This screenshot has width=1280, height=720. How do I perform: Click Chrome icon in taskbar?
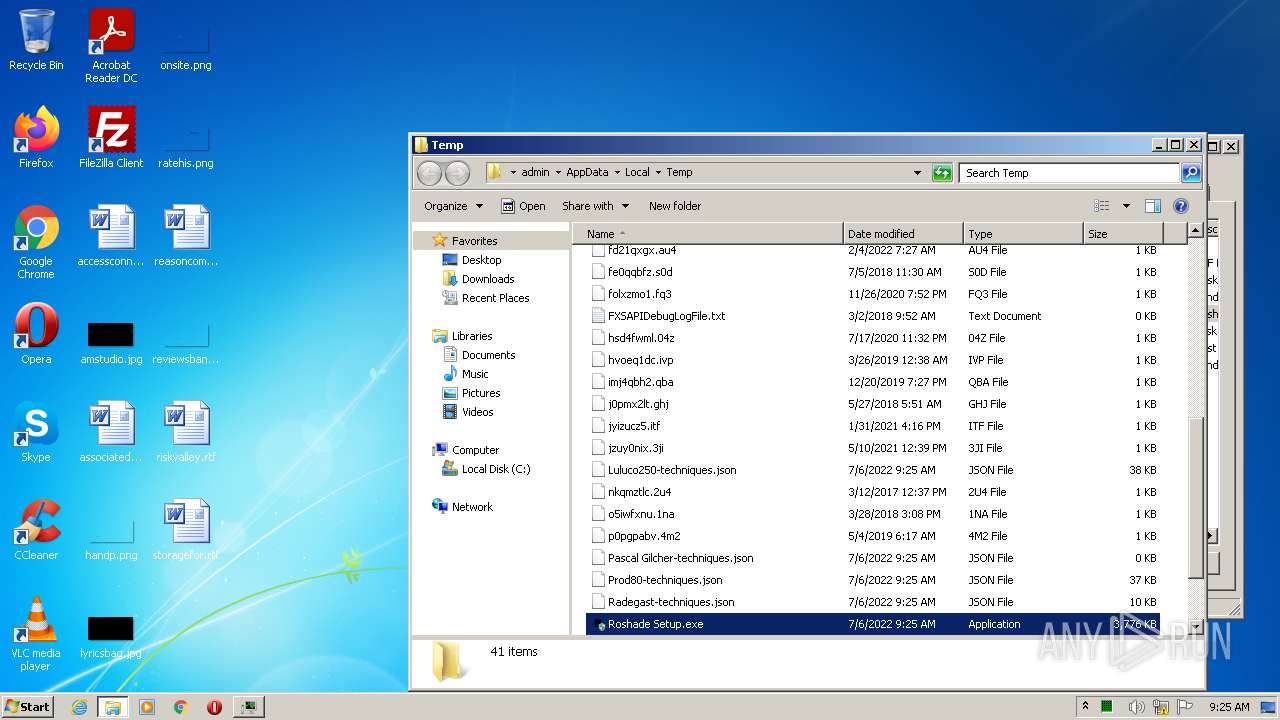pos(181,707)
